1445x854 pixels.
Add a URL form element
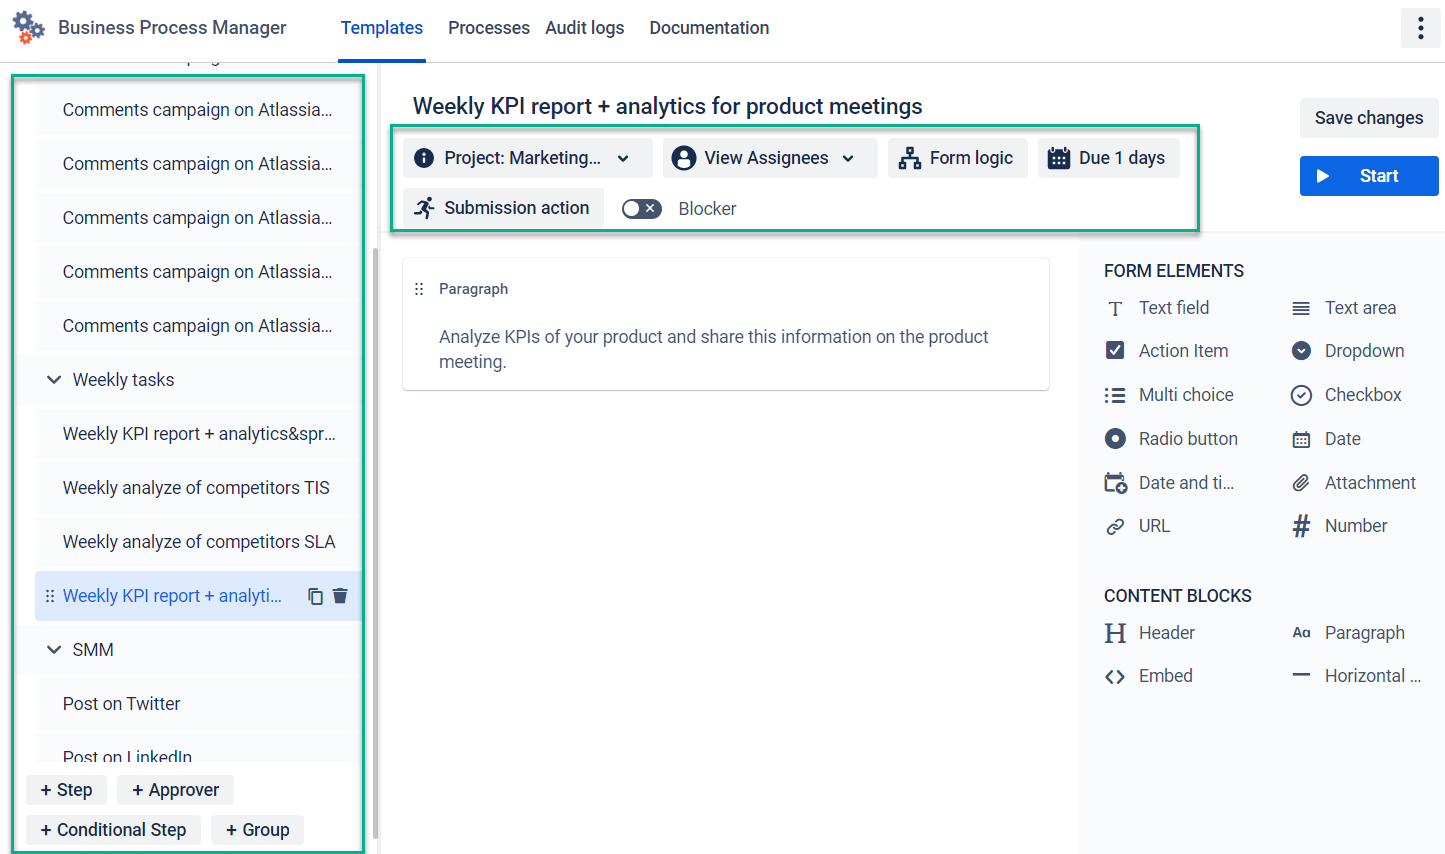(x=1137, y=526)
